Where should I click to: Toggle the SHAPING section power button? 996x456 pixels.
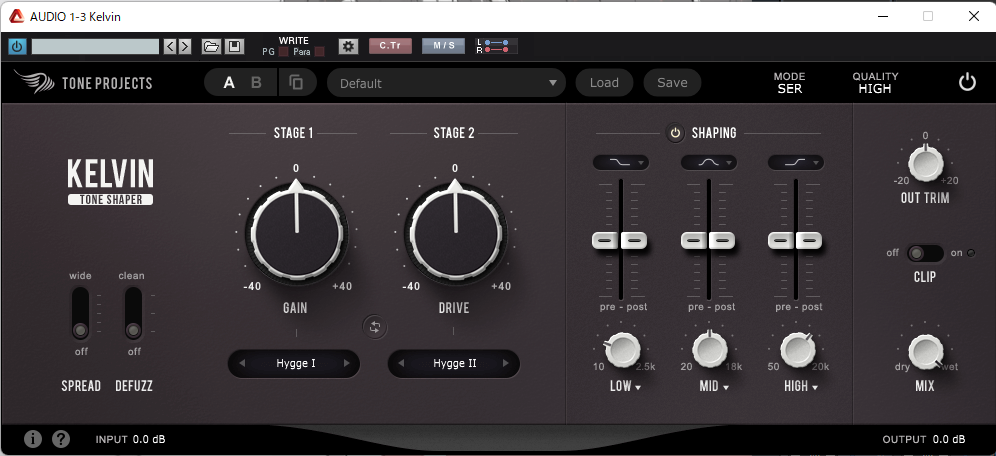pyautogui.click(x=675, y=133)
